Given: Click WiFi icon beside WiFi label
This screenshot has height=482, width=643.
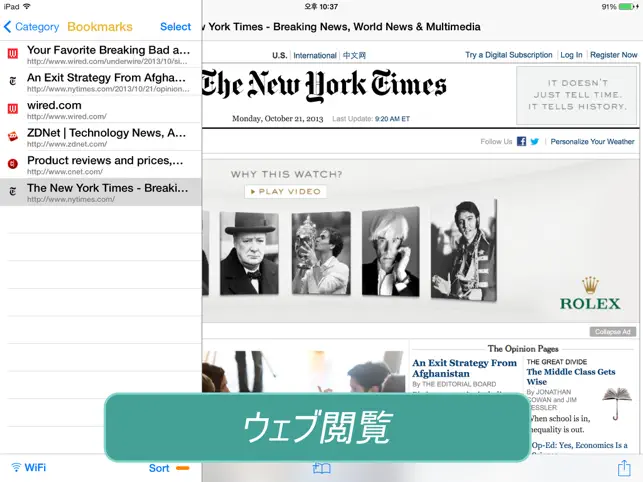Looking at the screenshot, I should coord(16,467).
